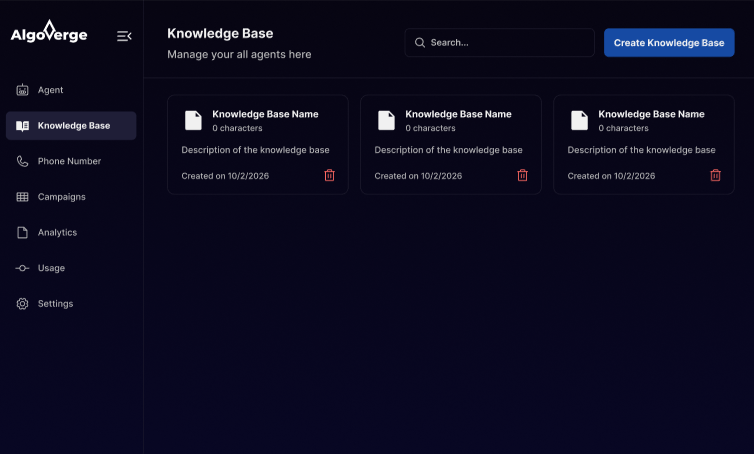Open the first Knowledge Base Name card title
The width and height of the screenshot is (754, 454).
(x=265, y=114)
